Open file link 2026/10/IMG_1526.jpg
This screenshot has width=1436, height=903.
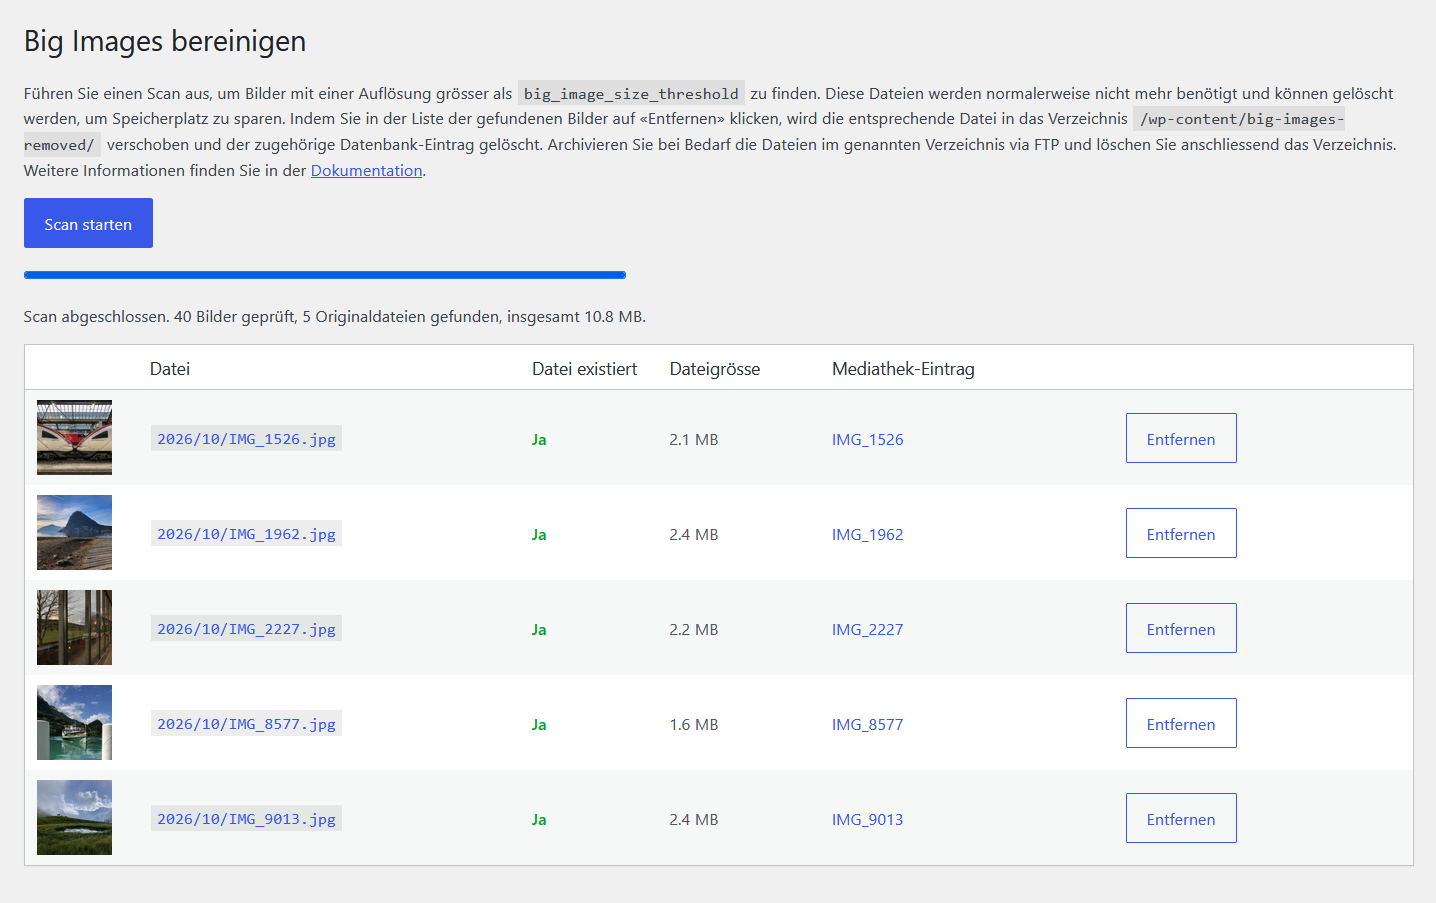pos(246,439)
